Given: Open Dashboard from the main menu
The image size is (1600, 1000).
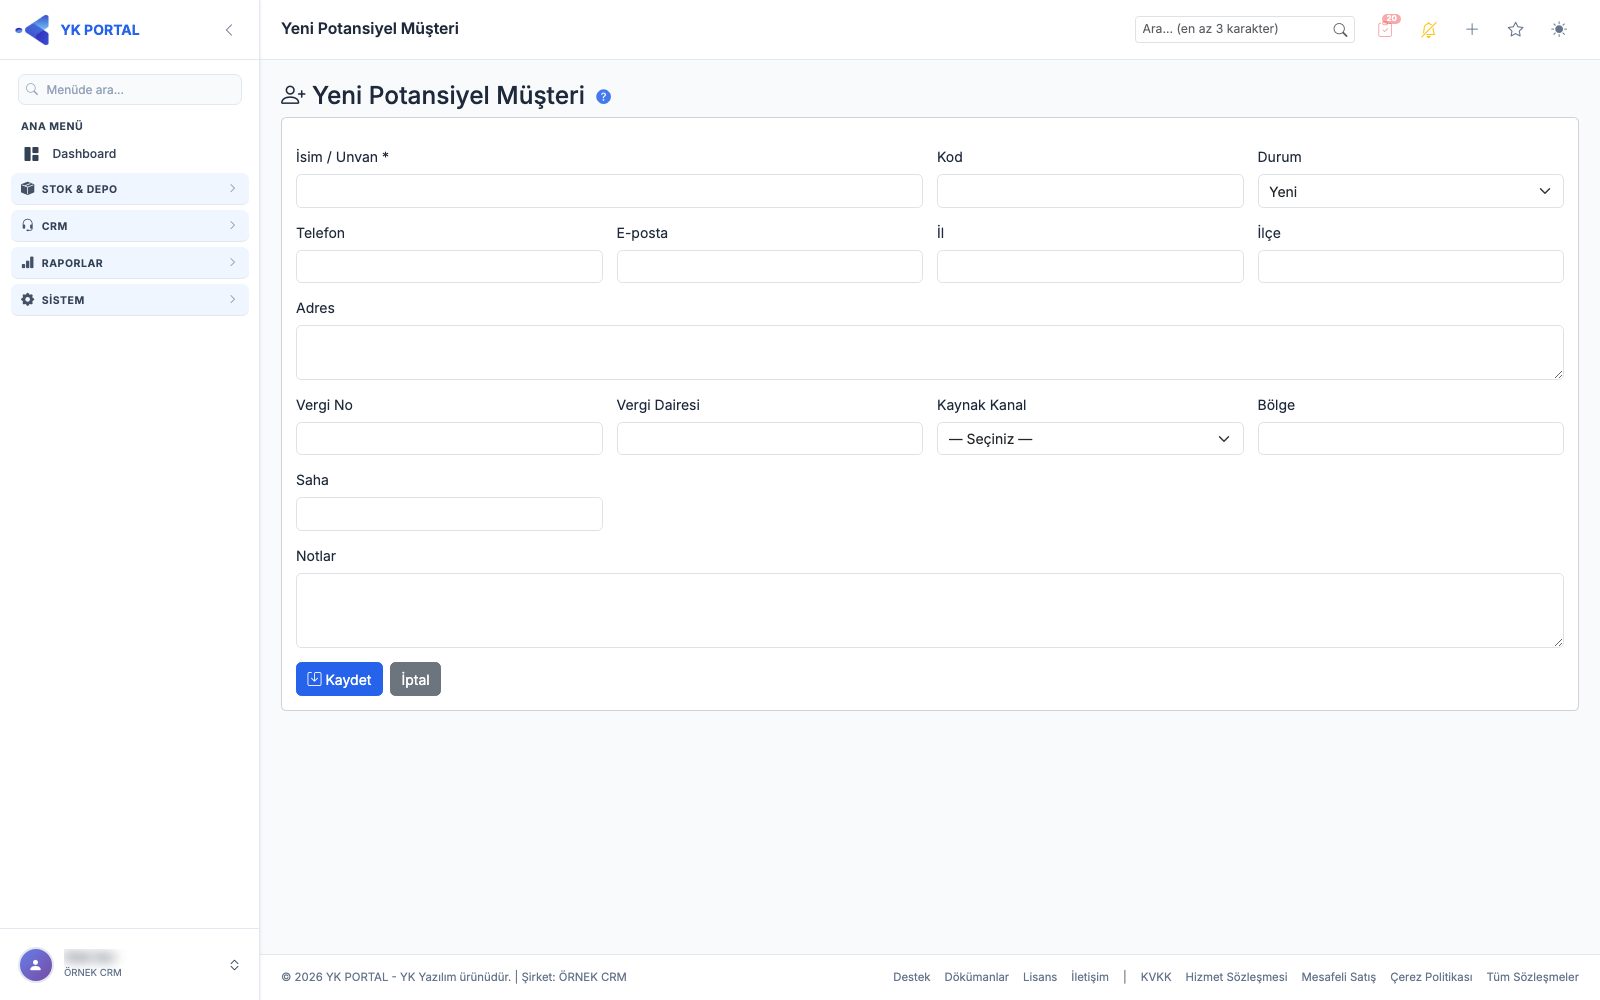Looking at the screenshot, I should 84,154.
